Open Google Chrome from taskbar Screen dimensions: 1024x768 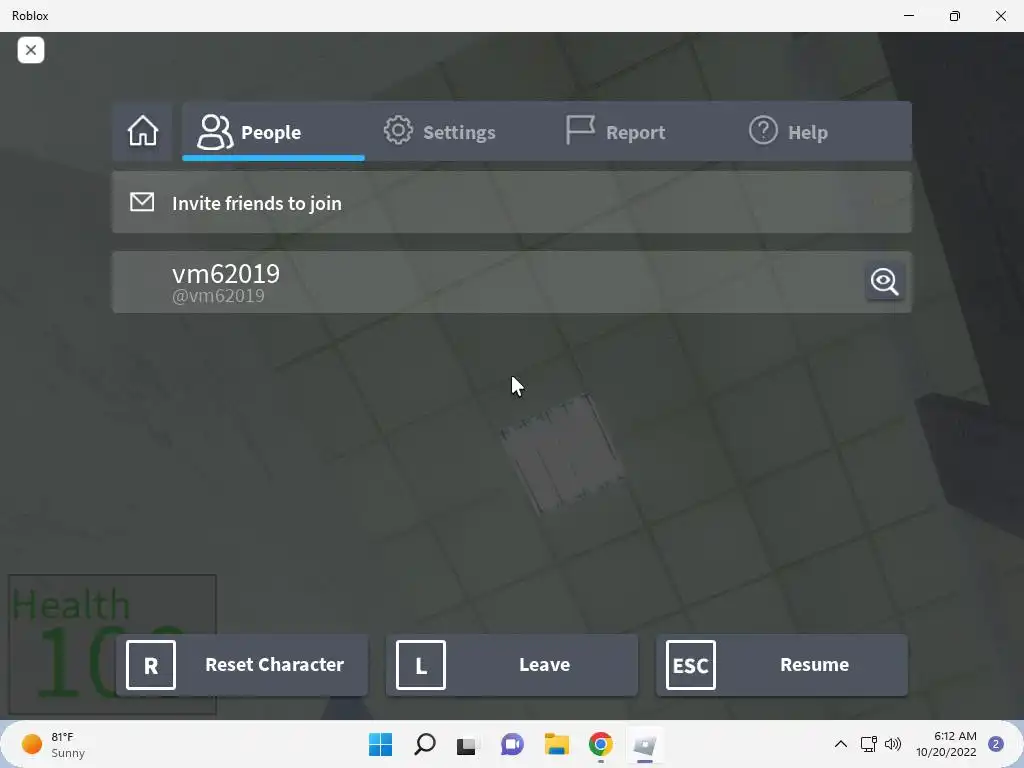click(601, 744)
